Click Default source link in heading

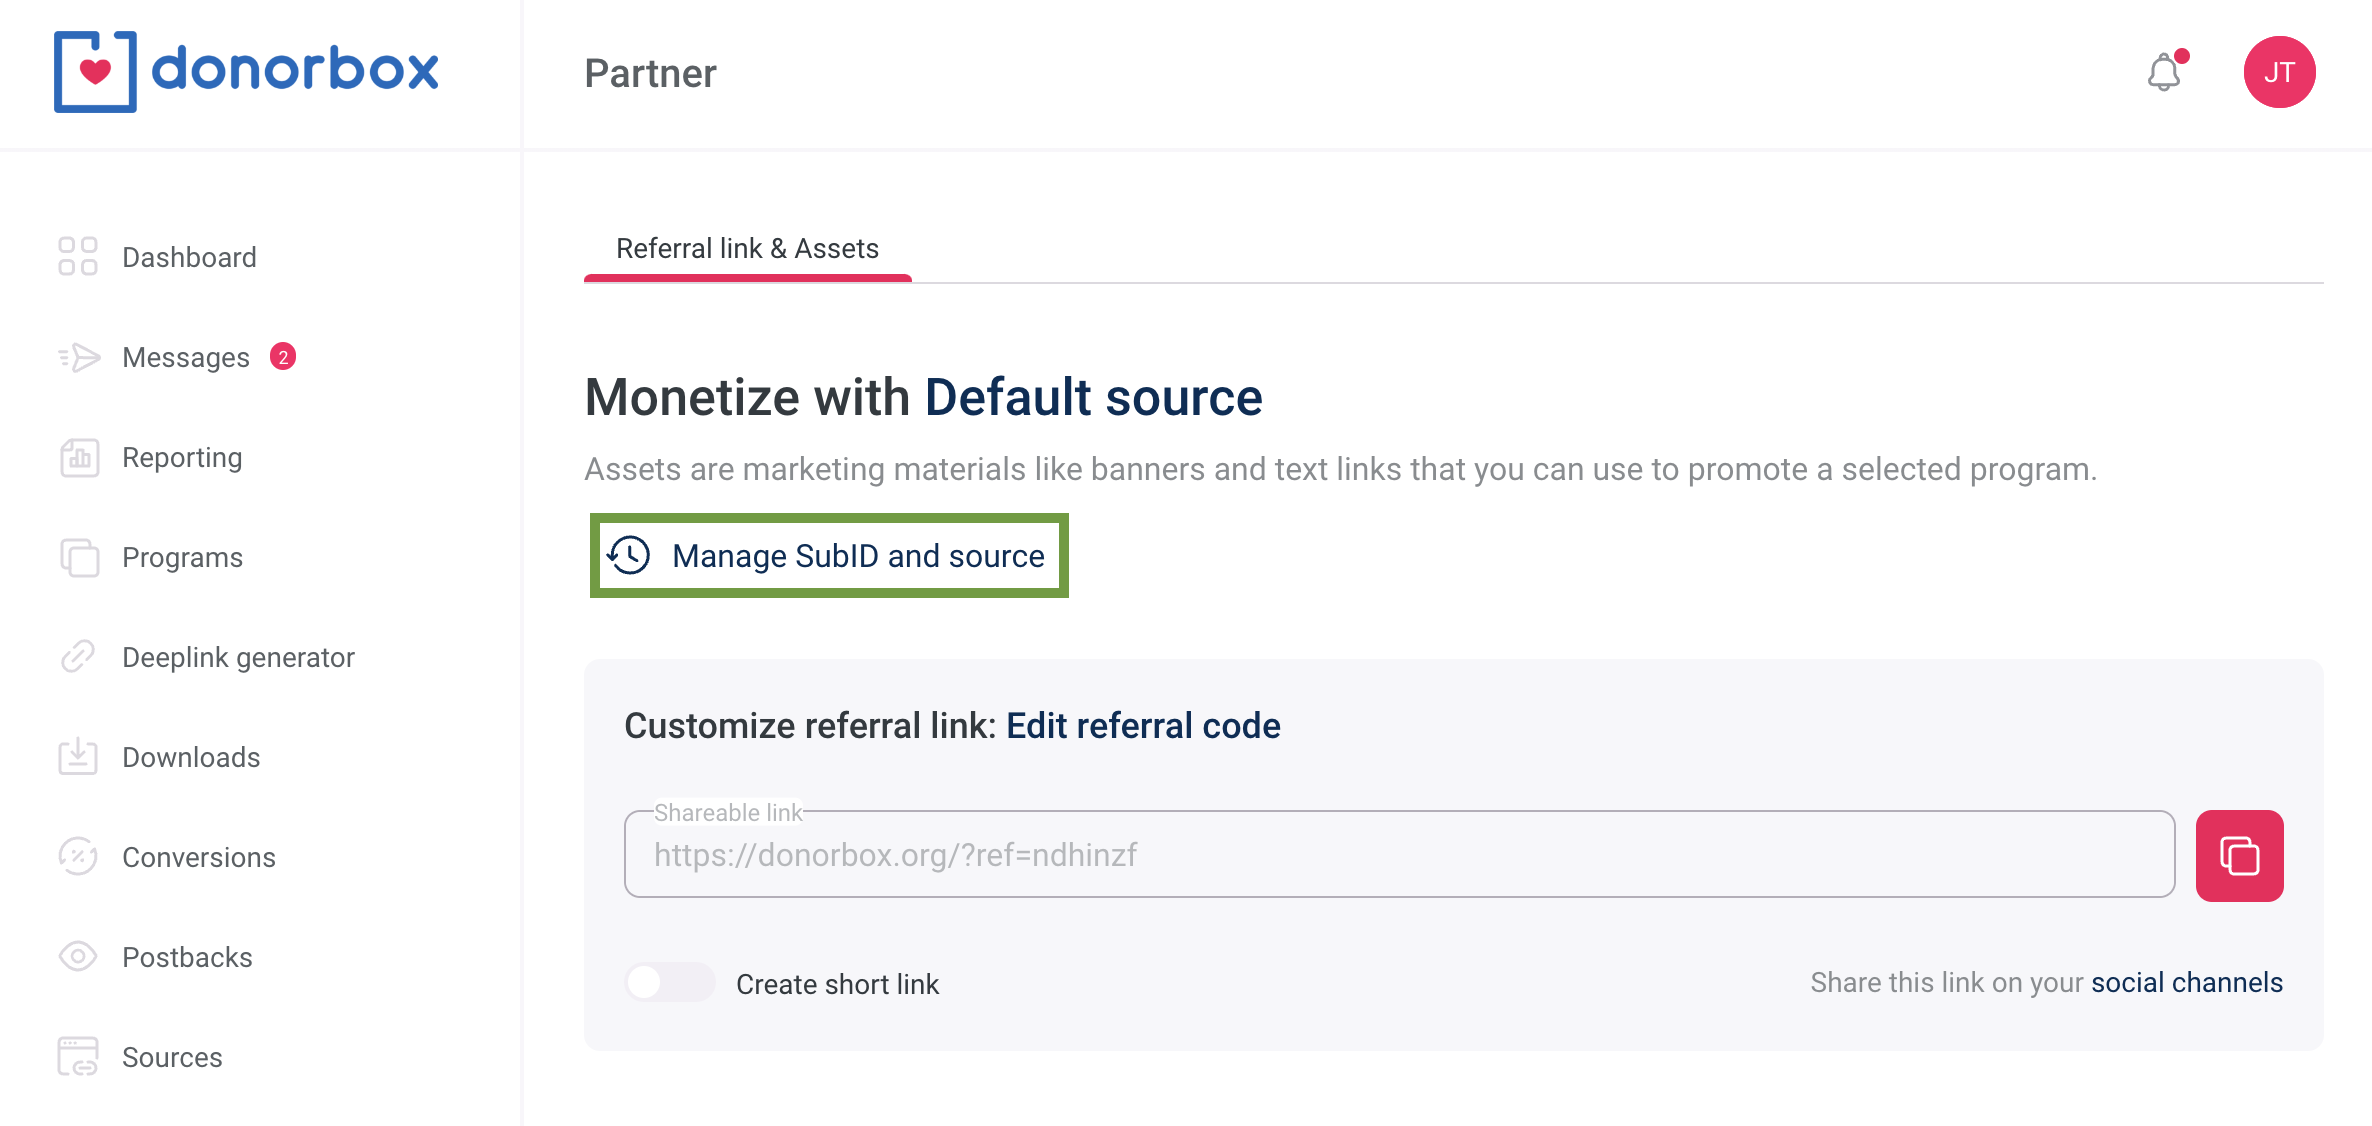click(x=1093, y=397)
